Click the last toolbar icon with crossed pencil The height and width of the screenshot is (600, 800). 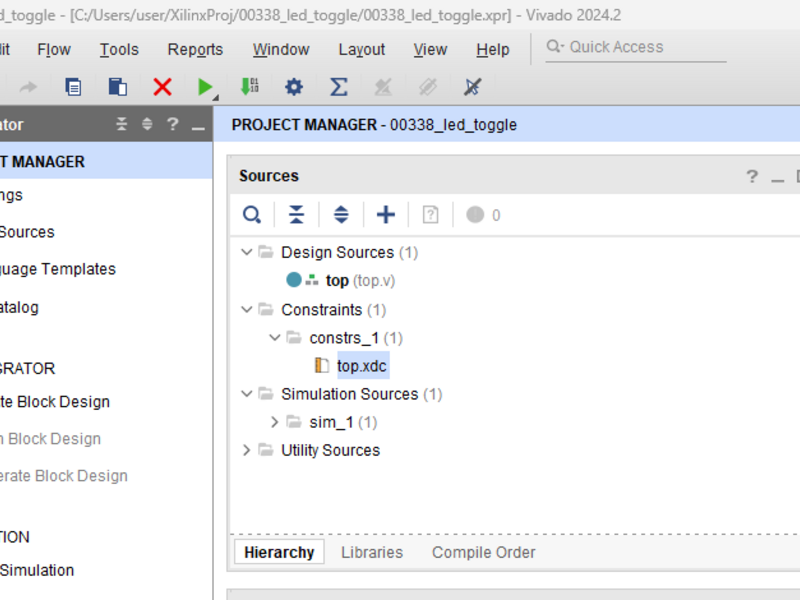pyautogui.click(x=472, y=87)
